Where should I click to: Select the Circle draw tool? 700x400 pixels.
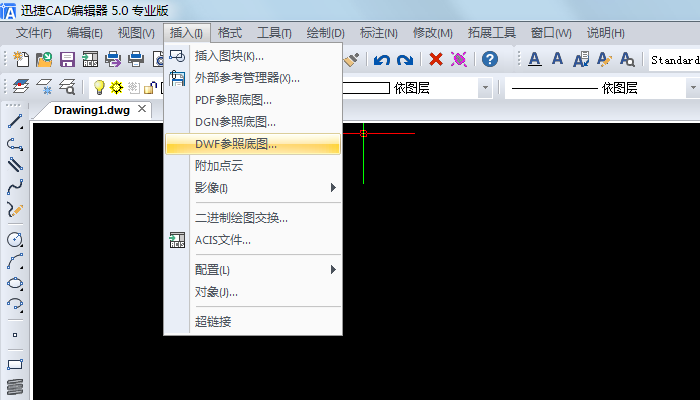tap(15, 239)
